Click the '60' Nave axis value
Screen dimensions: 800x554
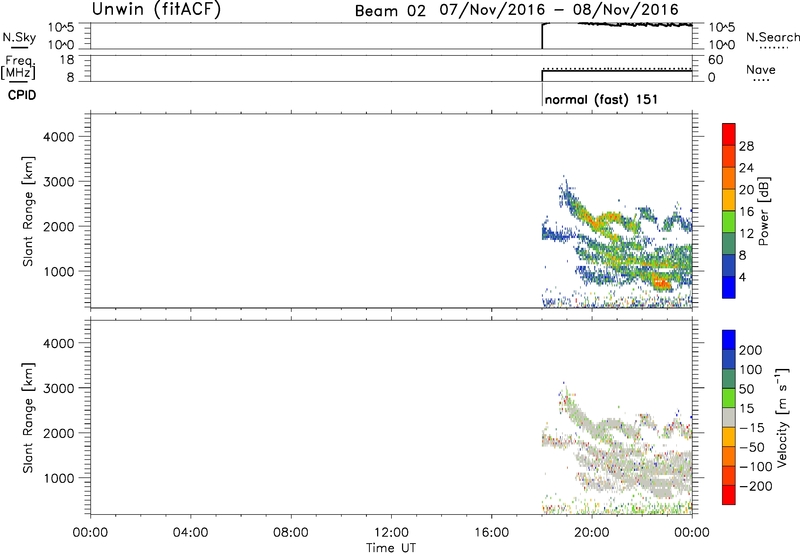pos(715,60)
